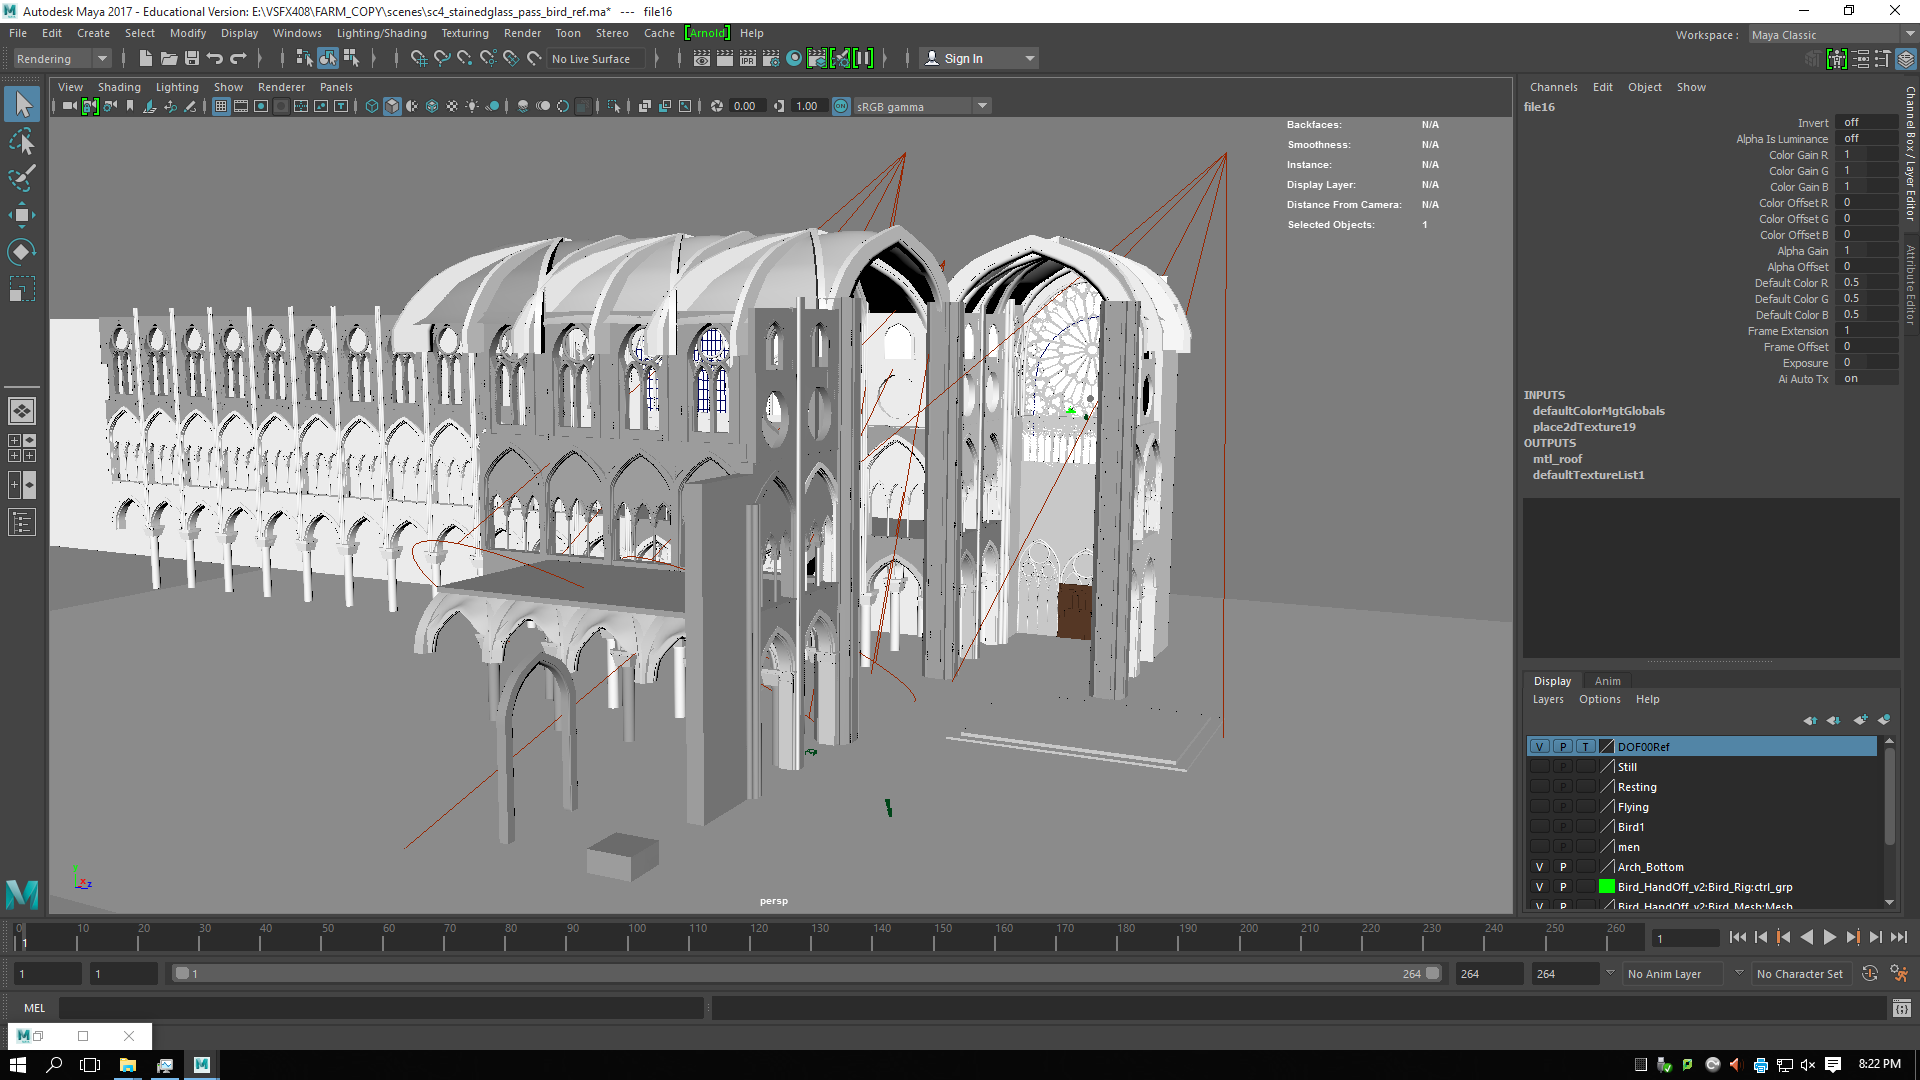Choose the Rotate tool in toolbox

pos(22,252)
